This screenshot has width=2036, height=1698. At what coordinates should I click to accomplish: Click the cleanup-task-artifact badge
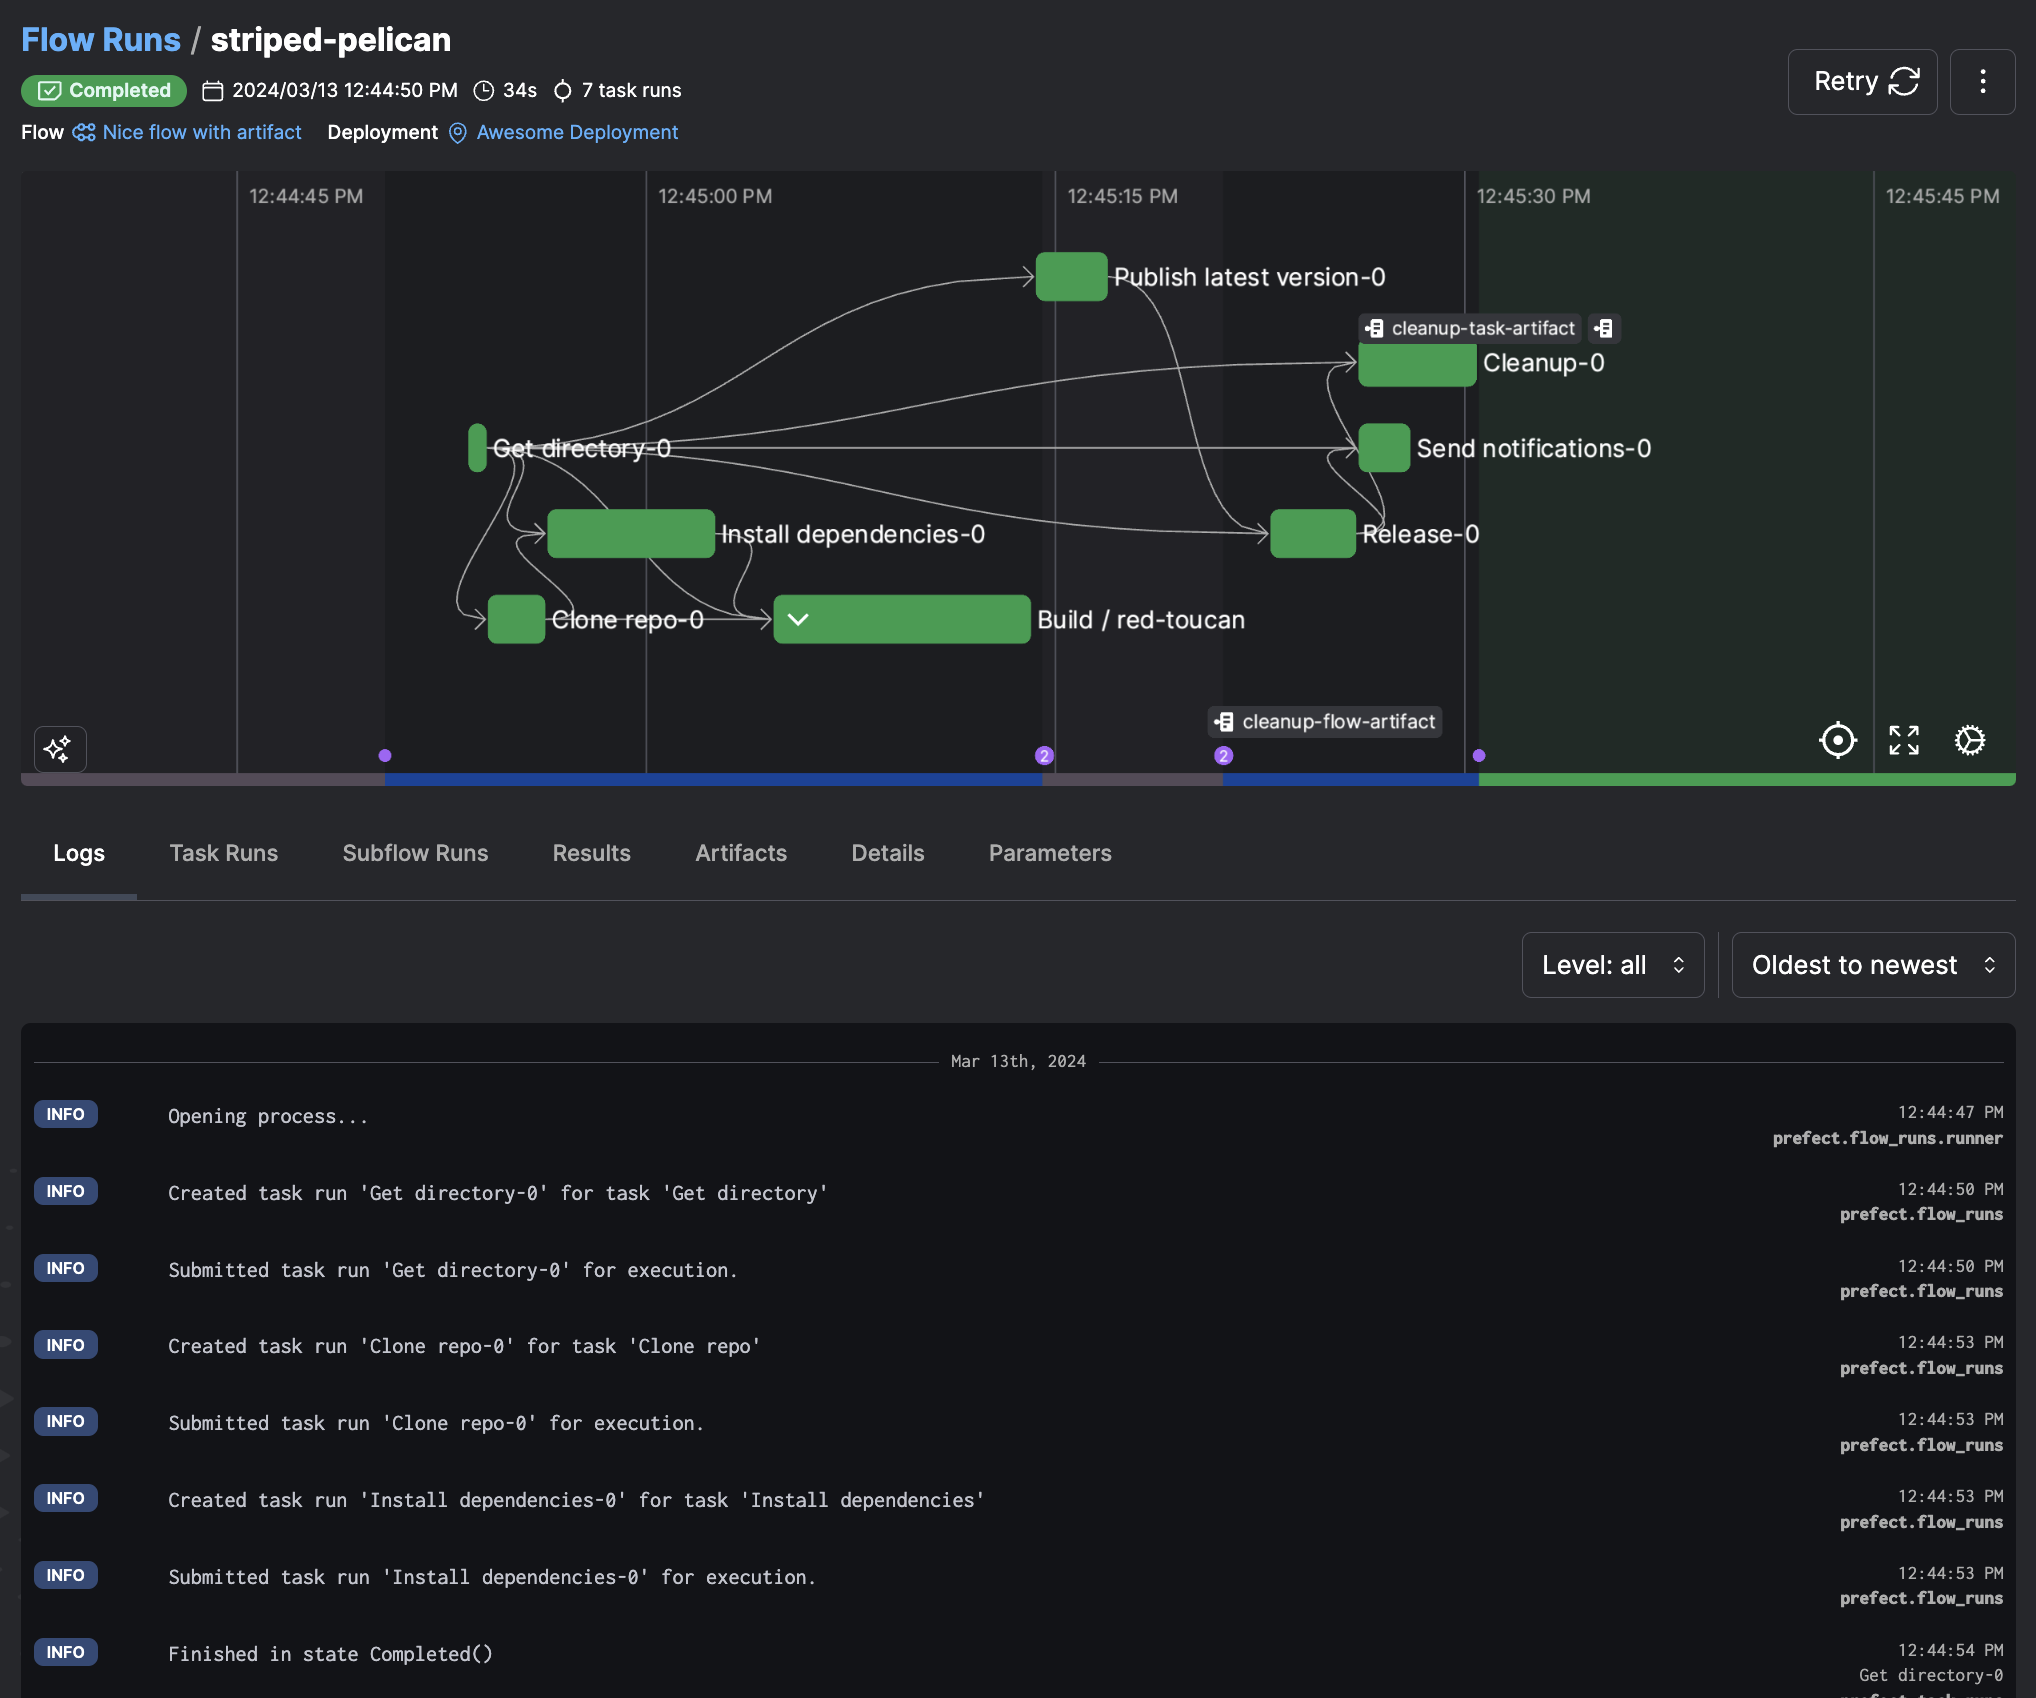click(1471, 328)
